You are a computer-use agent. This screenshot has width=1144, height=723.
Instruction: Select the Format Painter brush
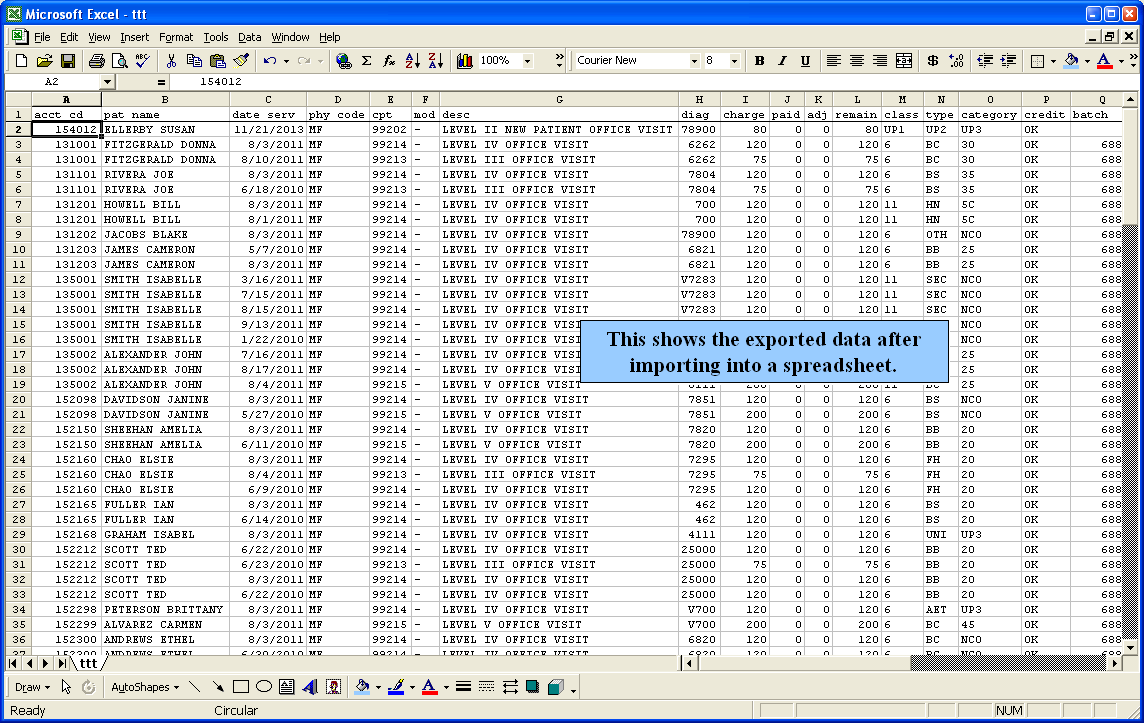click(x=241, y=61)
